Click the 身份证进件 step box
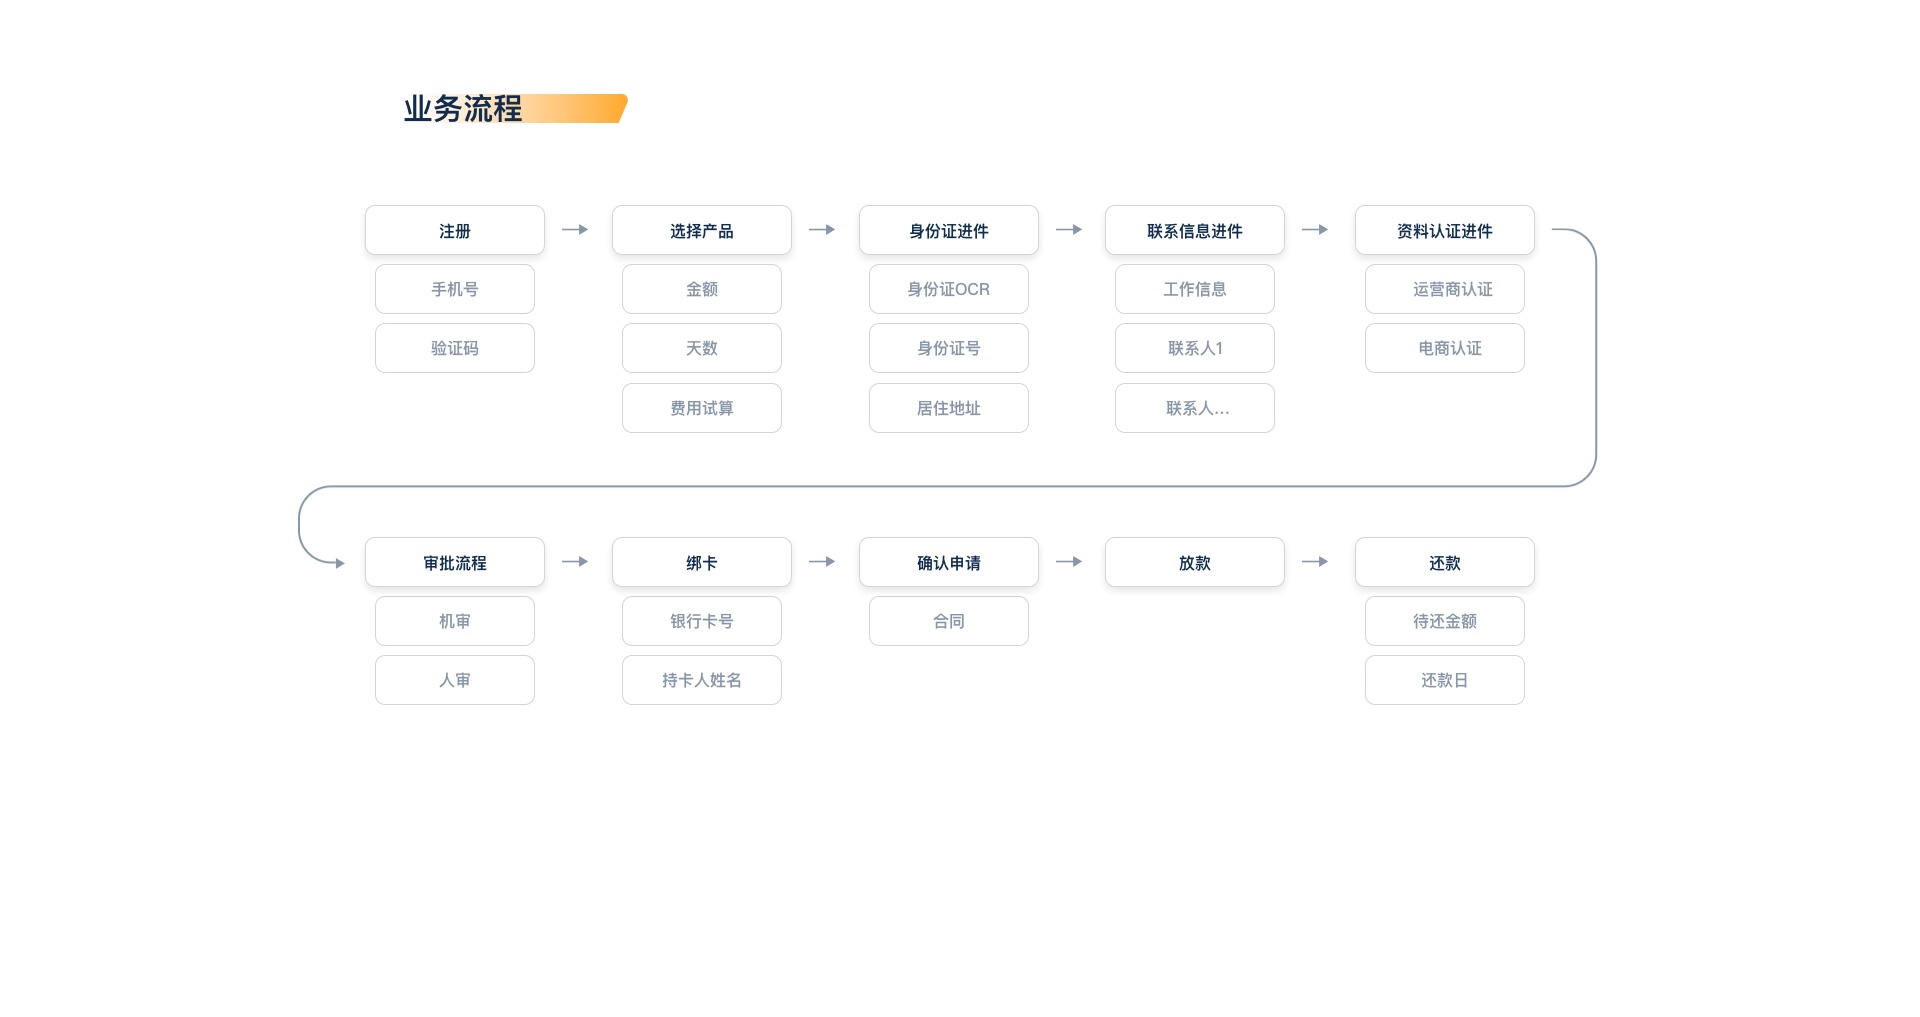This screenshot has height=1017, width=1920. [x=949, y=230]
